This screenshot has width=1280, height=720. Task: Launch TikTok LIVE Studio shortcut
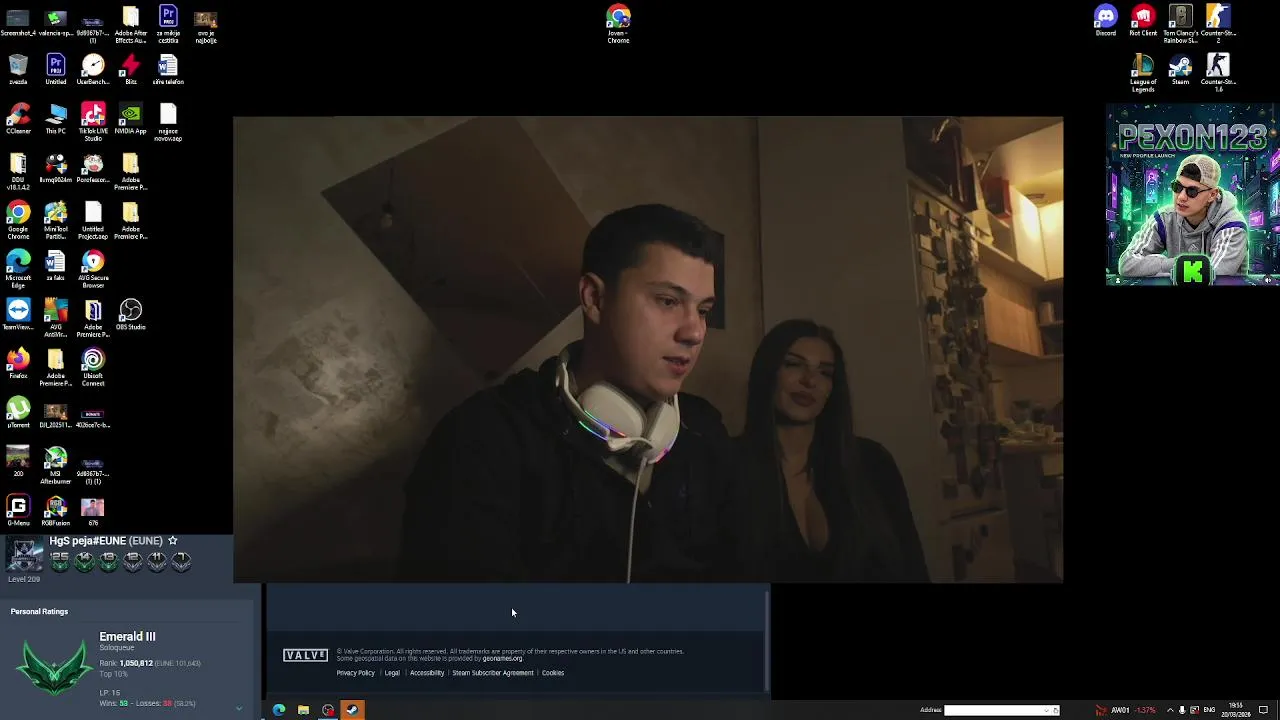click(93, 122)
